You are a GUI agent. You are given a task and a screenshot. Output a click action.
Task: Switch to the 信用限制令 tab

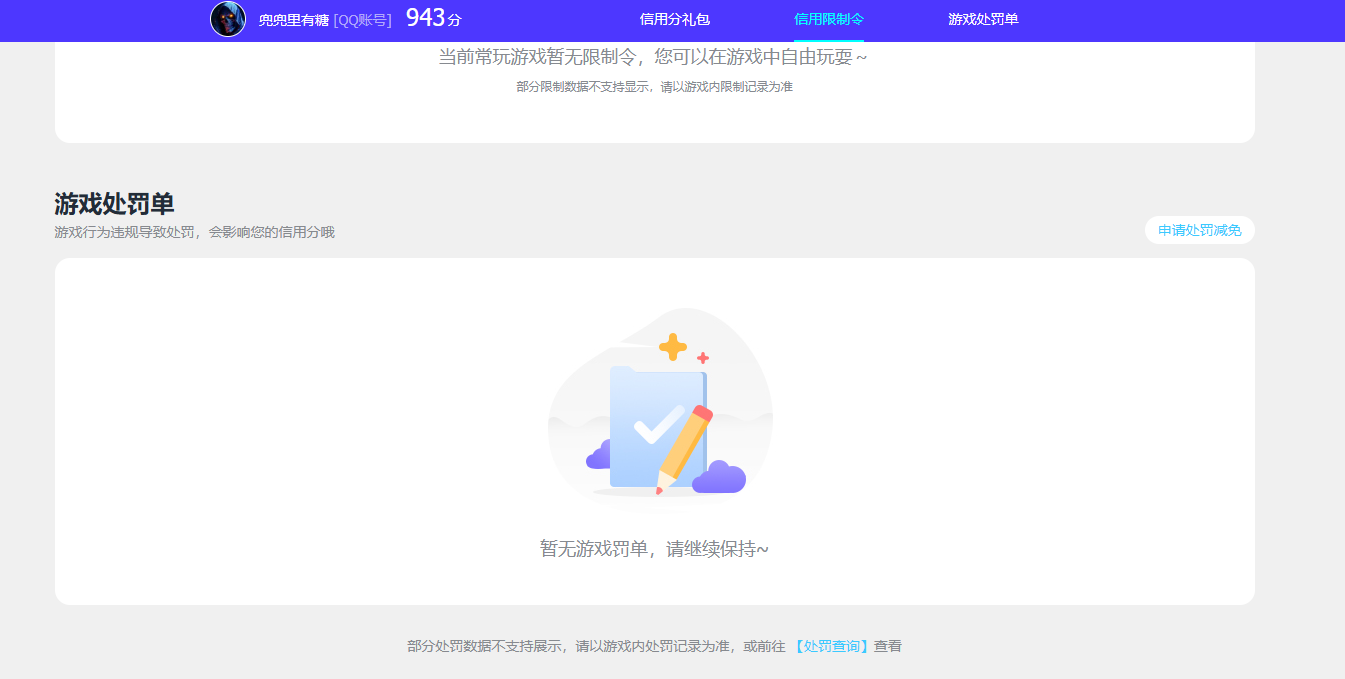point(829,19)
